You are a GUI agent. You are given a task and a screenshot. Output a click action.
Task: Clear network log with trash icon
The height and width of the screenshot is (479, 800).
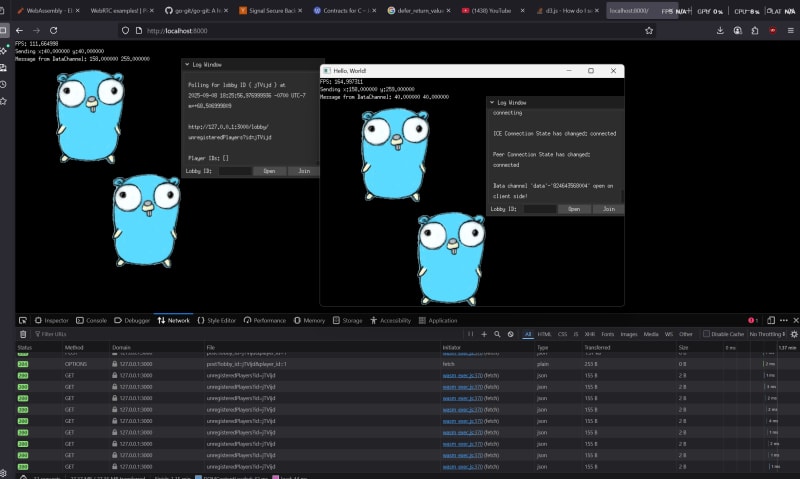click(22, 333)
